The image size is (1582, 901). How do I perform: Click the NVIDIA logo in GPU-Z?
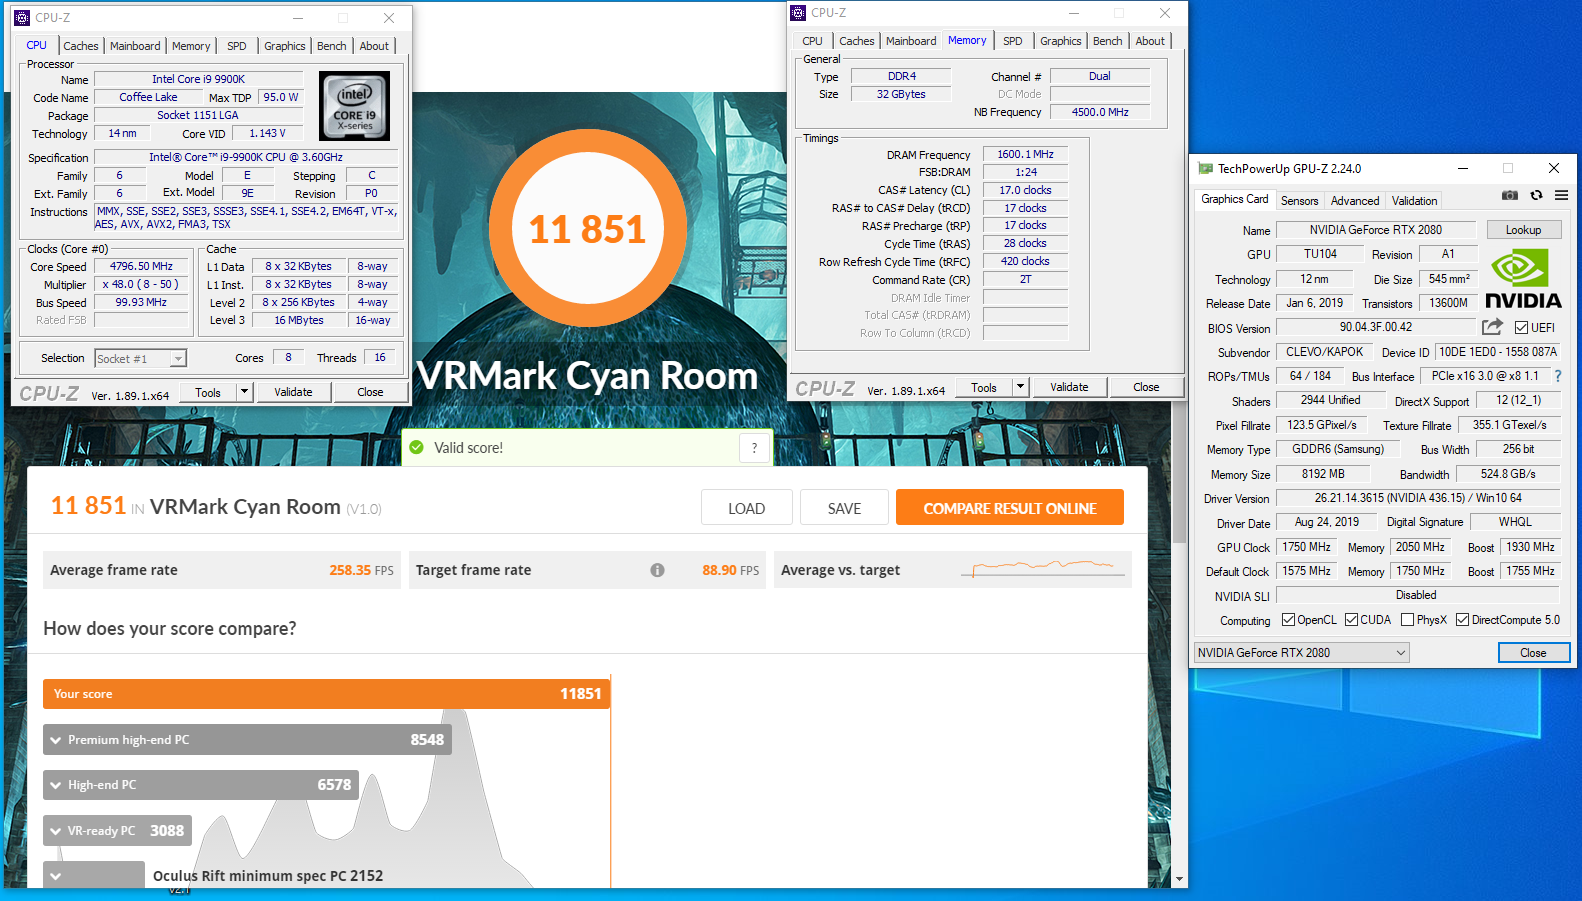coord(1523,279)
